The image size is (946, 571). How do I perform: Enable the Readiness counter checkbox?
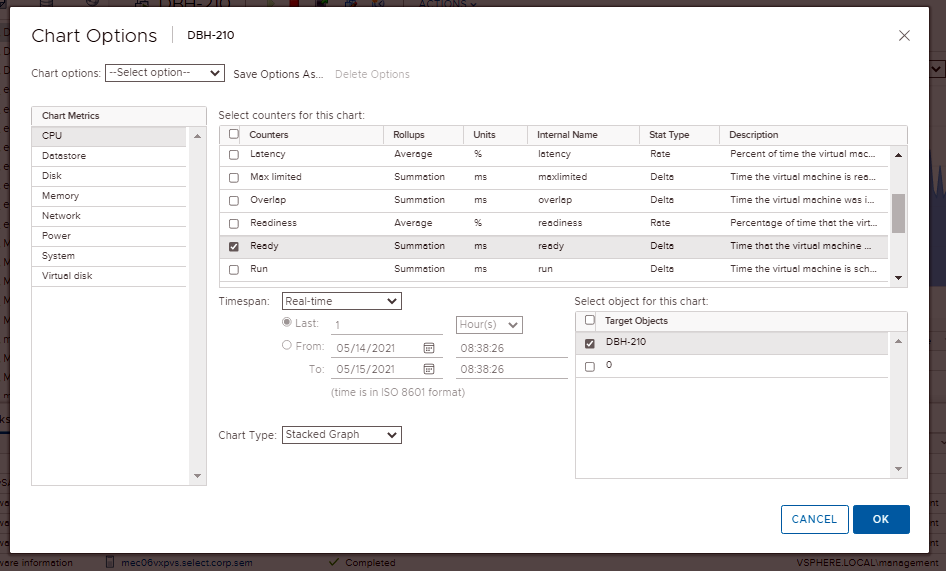[x=234, y=223]
